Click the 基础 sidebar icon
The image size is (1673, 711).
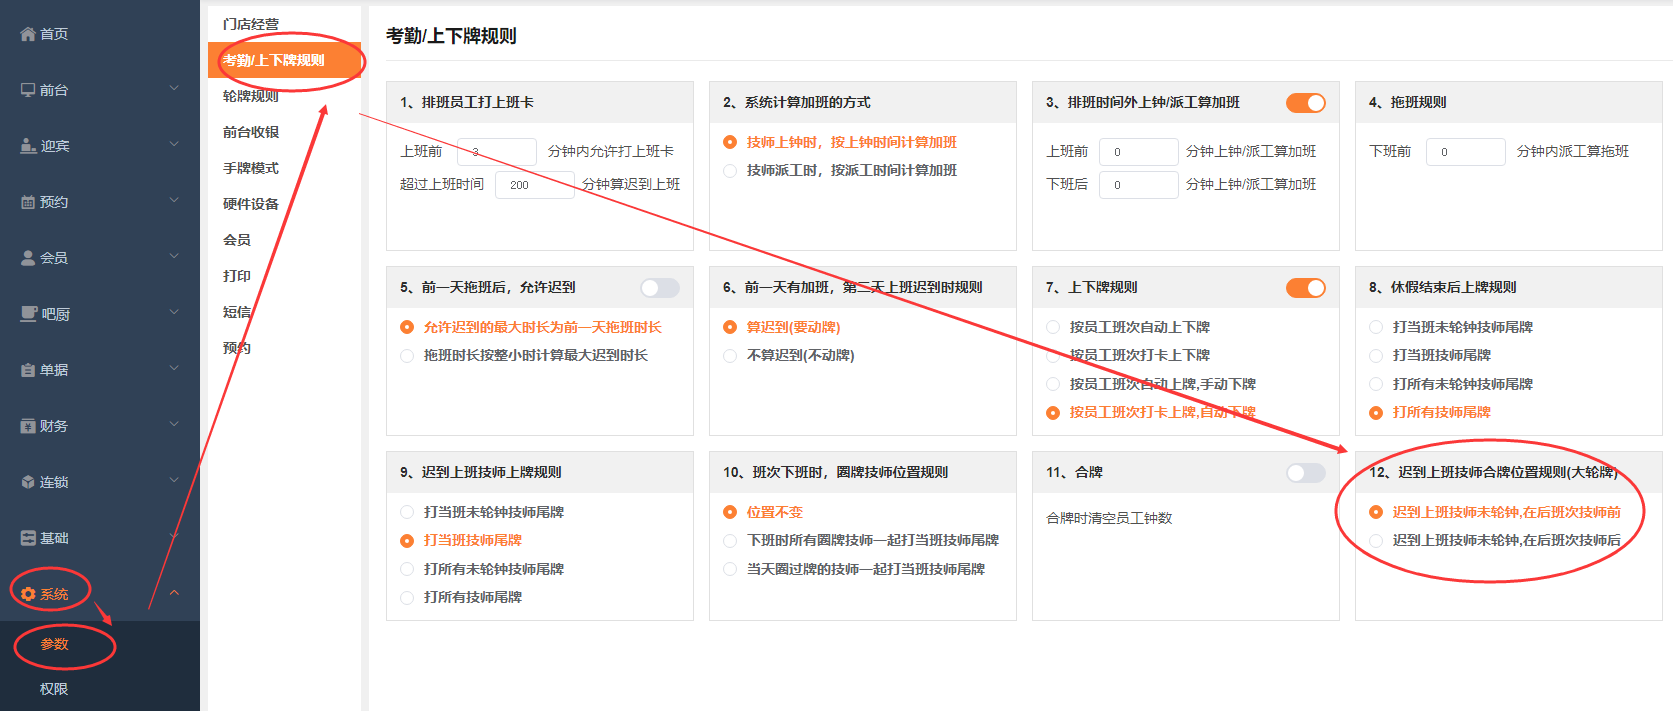28,538
